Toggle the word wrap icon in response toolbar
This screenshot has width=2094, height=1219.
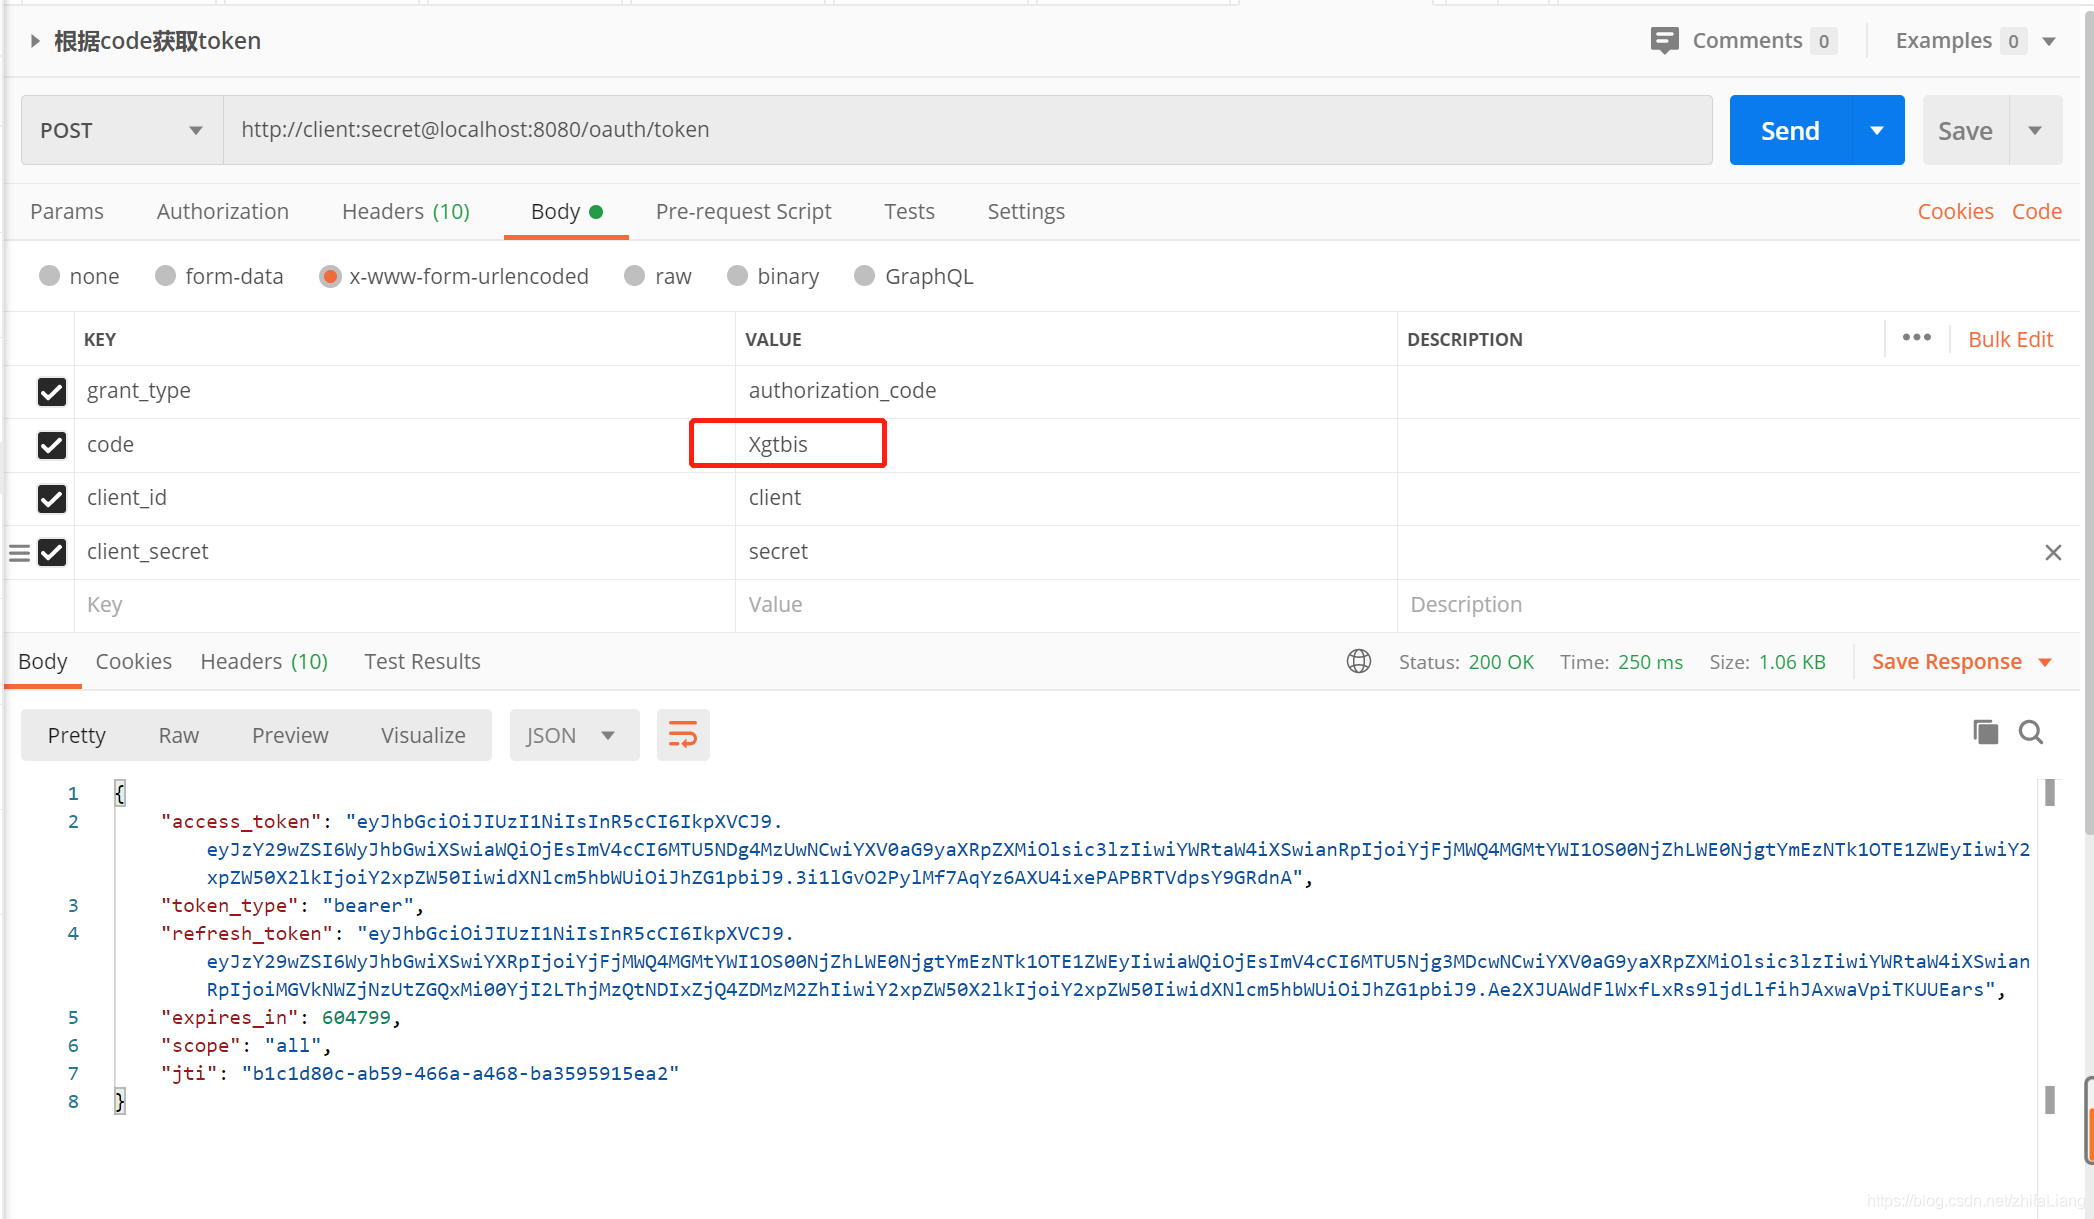(x=683, y=735)
